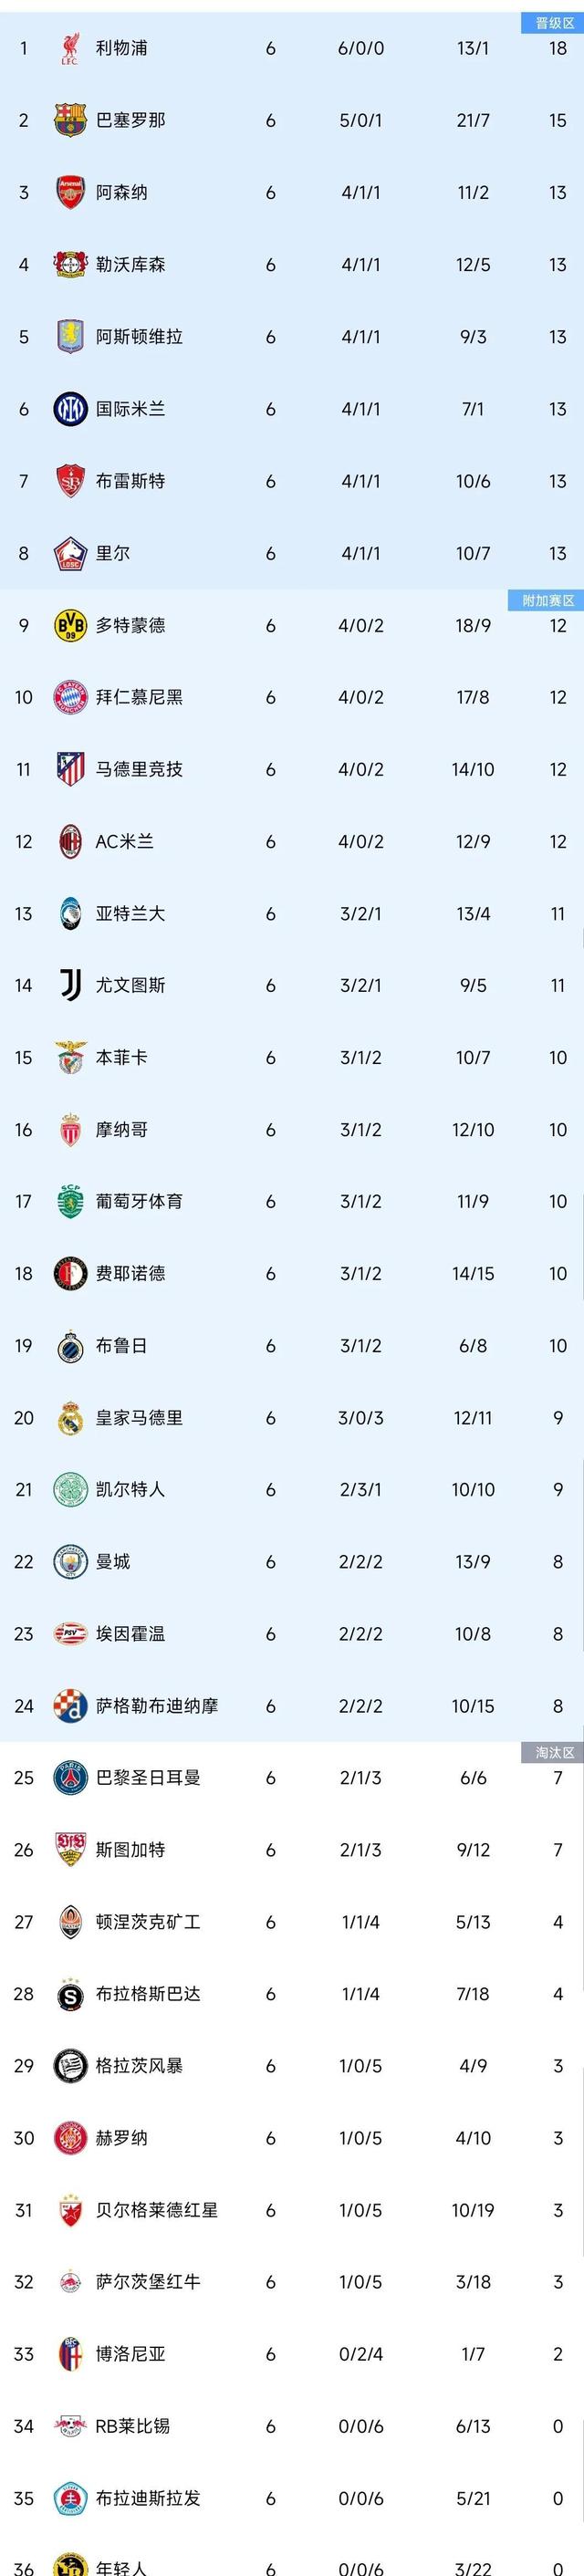Click the Juventus J logo

click(70, 985)
